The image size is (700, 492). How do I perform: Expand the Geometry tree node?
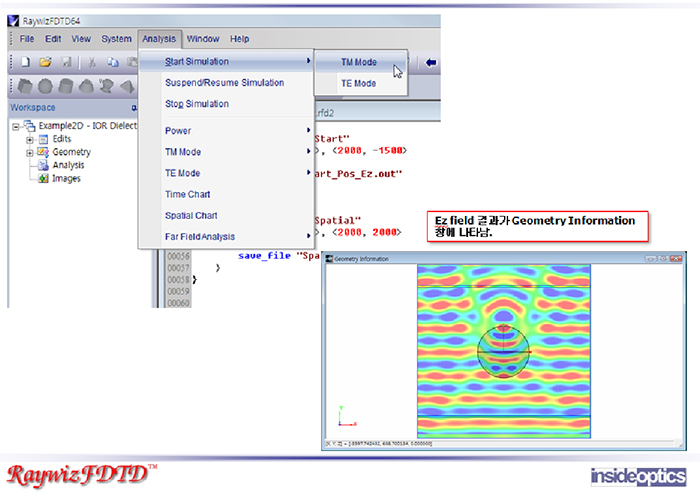[30, 152]
